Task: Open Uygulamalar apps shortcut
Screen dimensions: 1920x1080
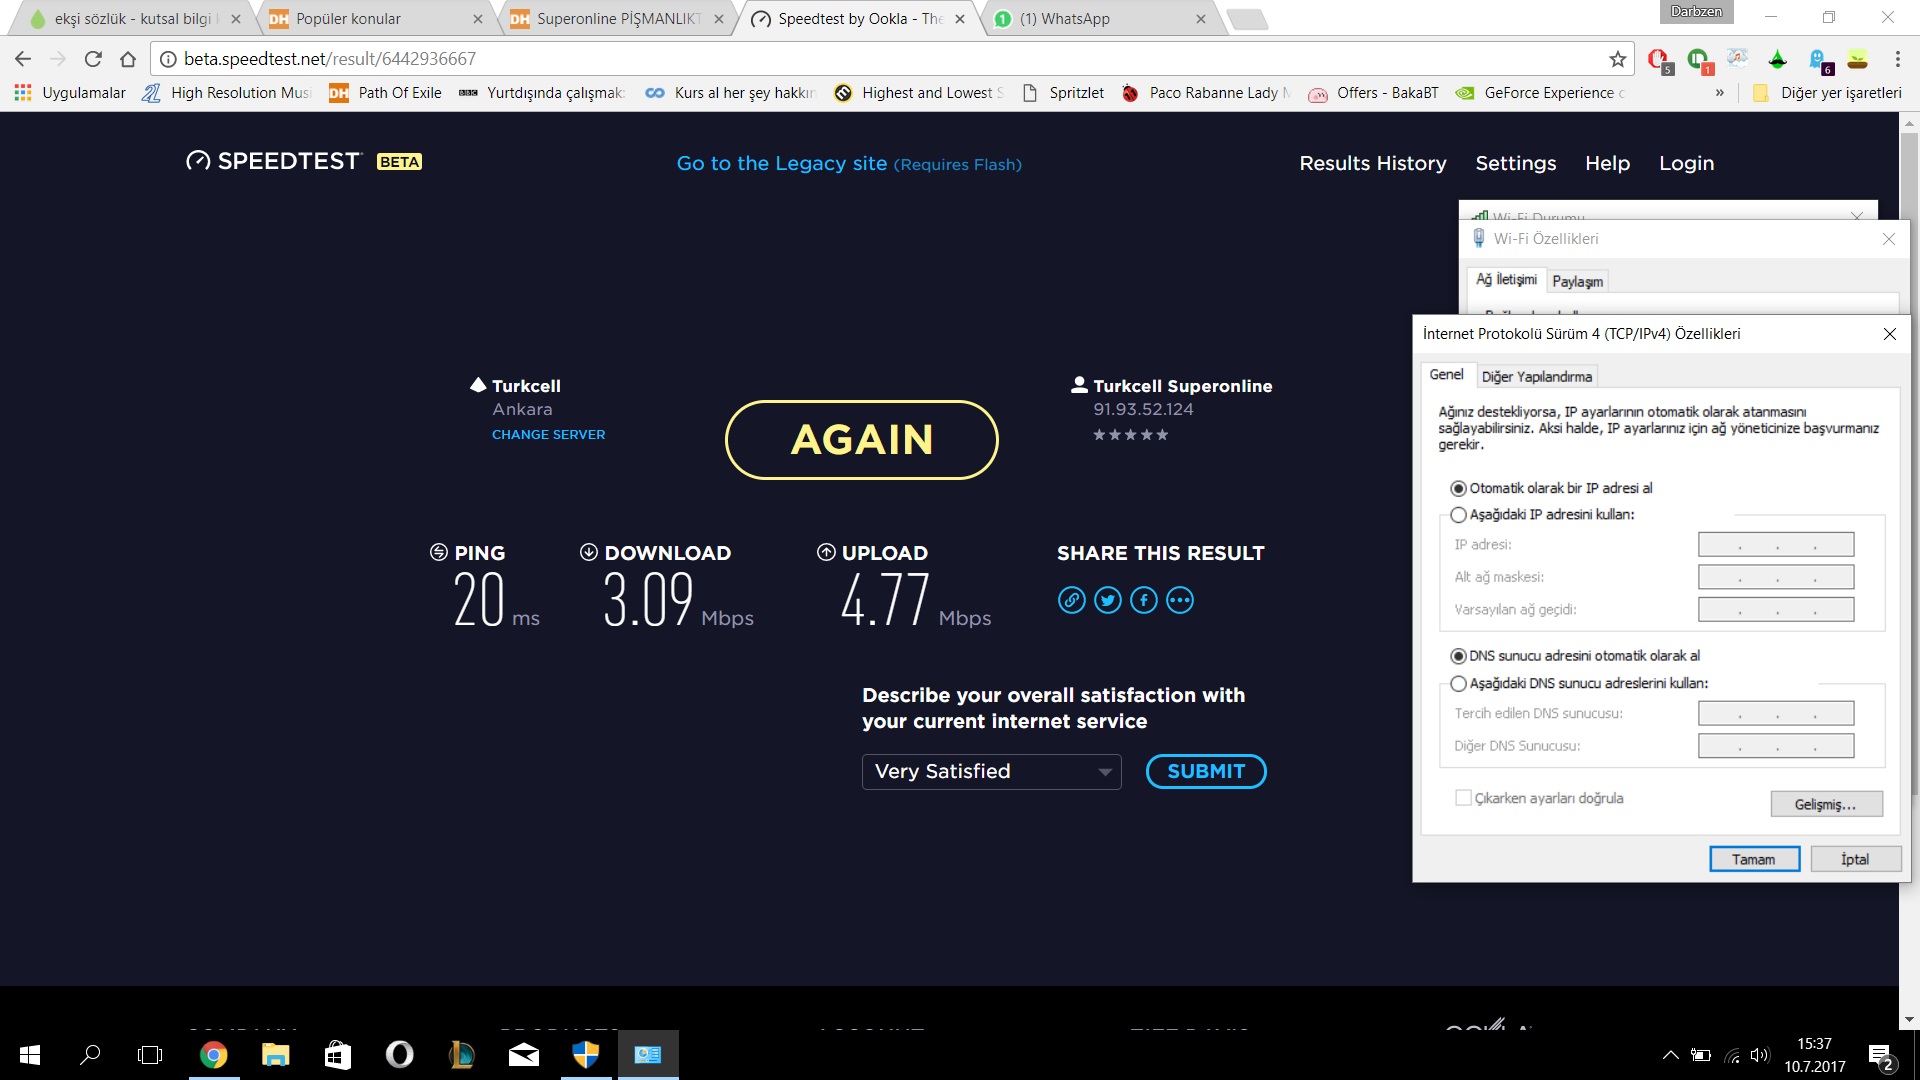Action: tap(70, 93)
